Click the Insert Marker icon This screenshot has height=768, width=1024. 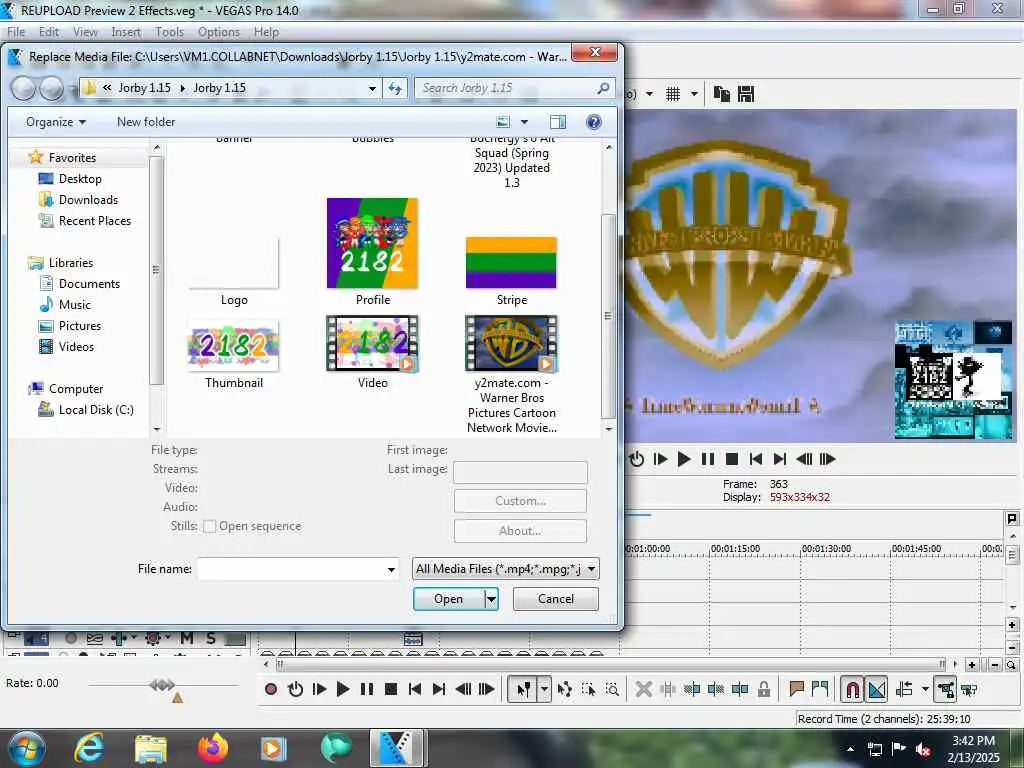pos(796,689)
